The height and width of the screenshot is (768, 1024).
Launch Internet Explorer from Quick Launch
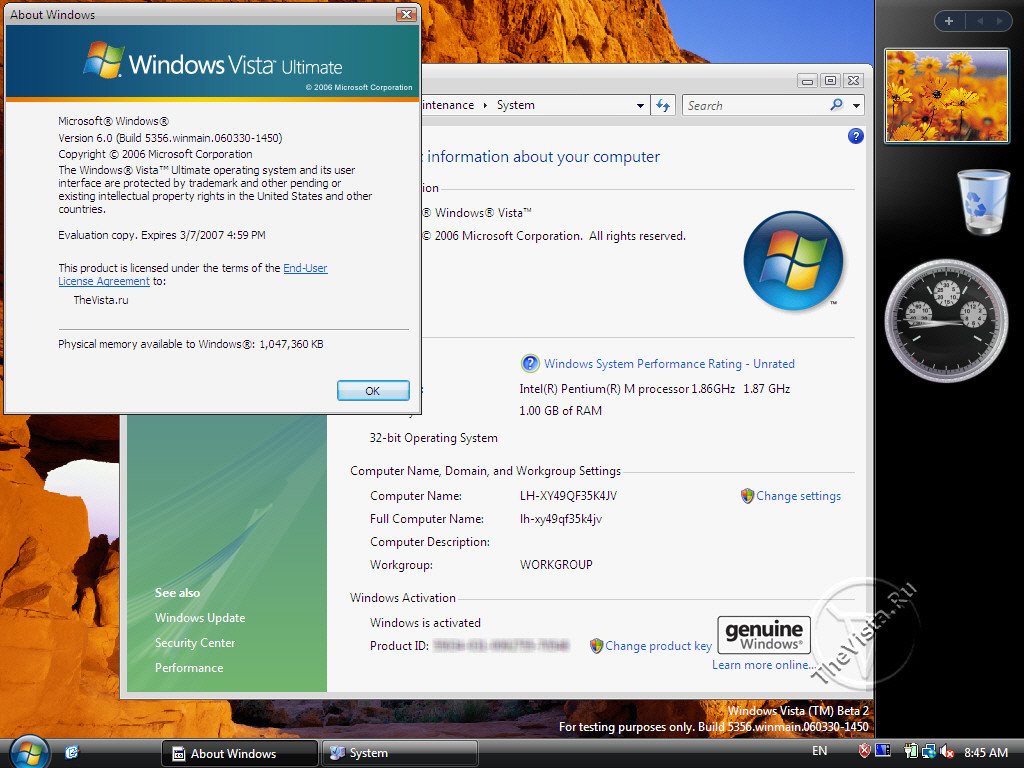pos(71,753)
